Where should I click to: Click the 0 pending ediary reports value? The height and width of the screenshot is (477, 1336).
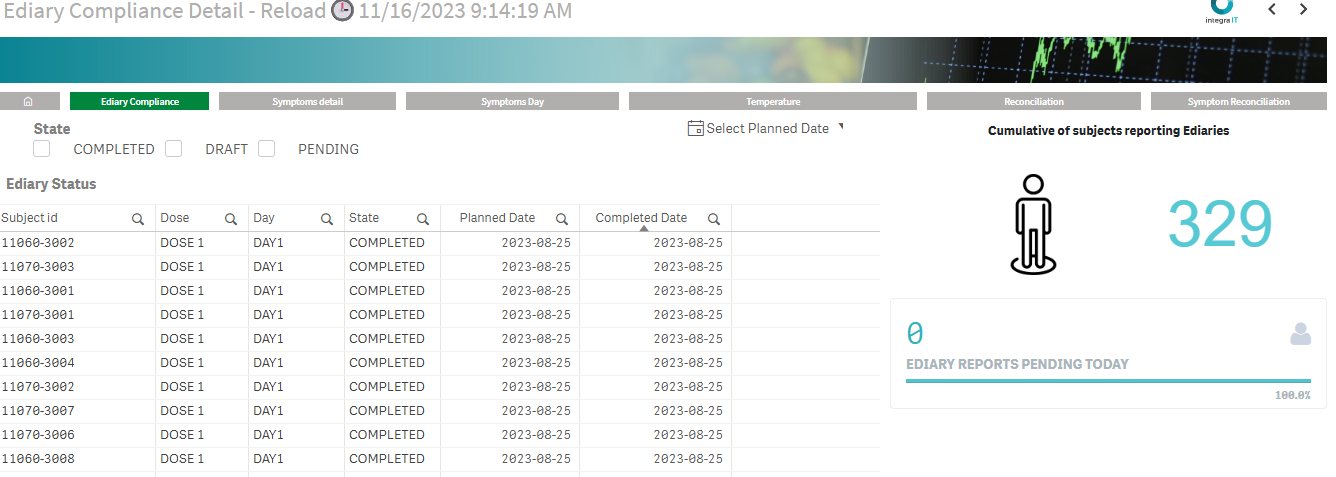(x=915, y=334)
